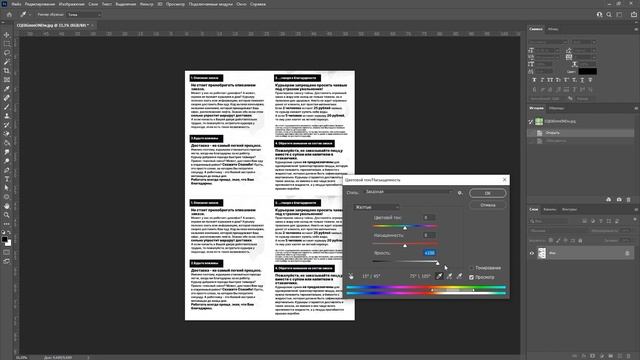Screen dimensions: 640x360
Task: Open the Изображение menu
Action: (71, 4)
